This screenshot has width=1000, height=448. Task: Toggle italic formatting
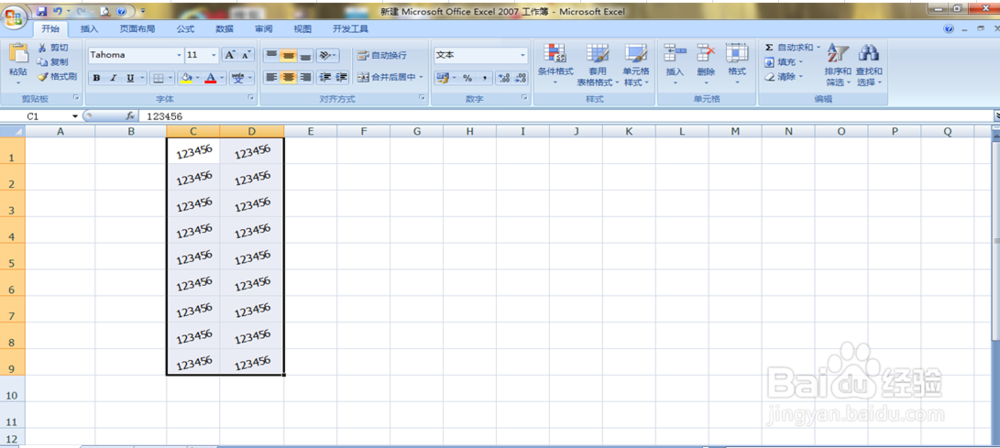coord(114,78)
